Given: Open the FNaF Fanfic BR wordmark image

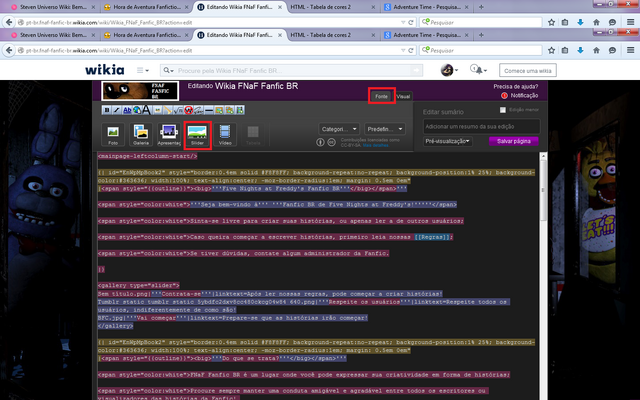Looking at the screenshot, I should tap(140, 91).
